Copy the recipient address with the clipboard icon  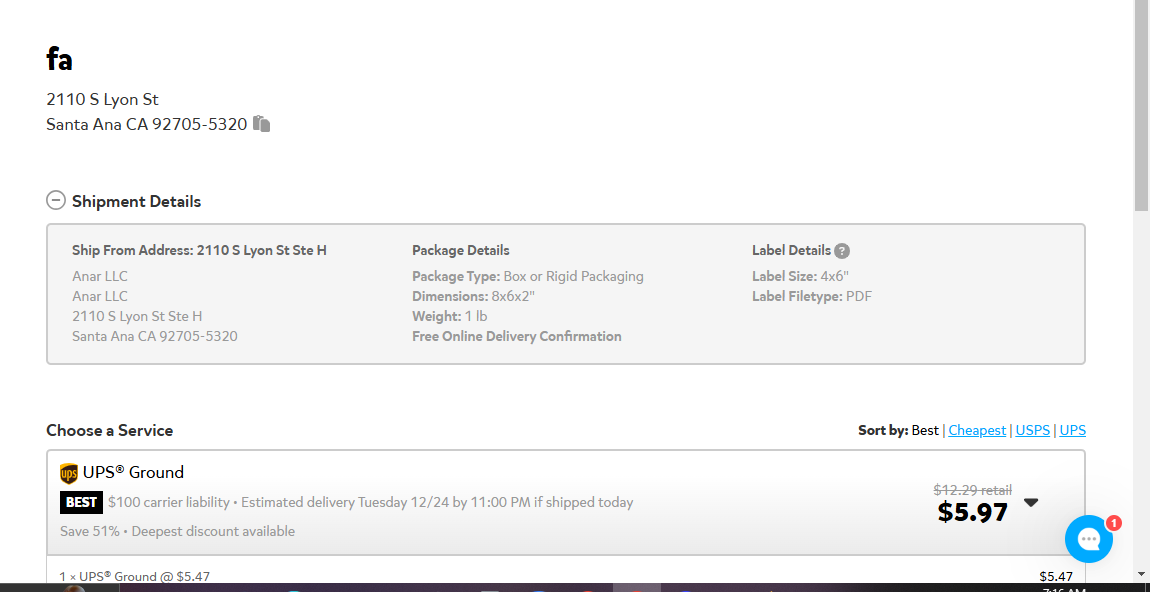(262, 124)
